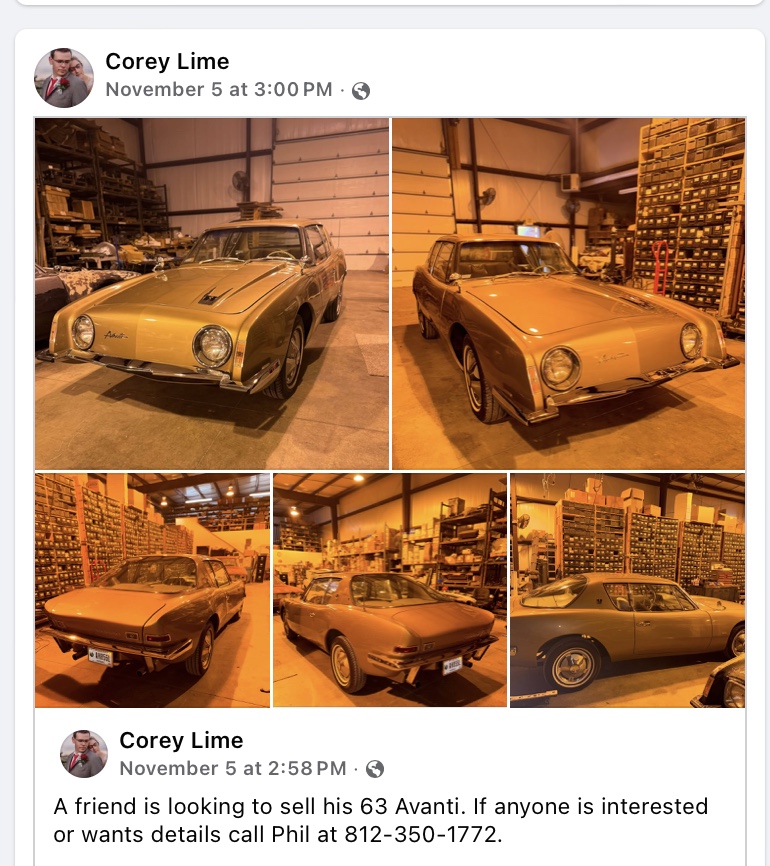View the bottom-left rear view Avanti photo
Image resolution: width=770 pixels, height=866 pixels.
click(x=152, y=590)
